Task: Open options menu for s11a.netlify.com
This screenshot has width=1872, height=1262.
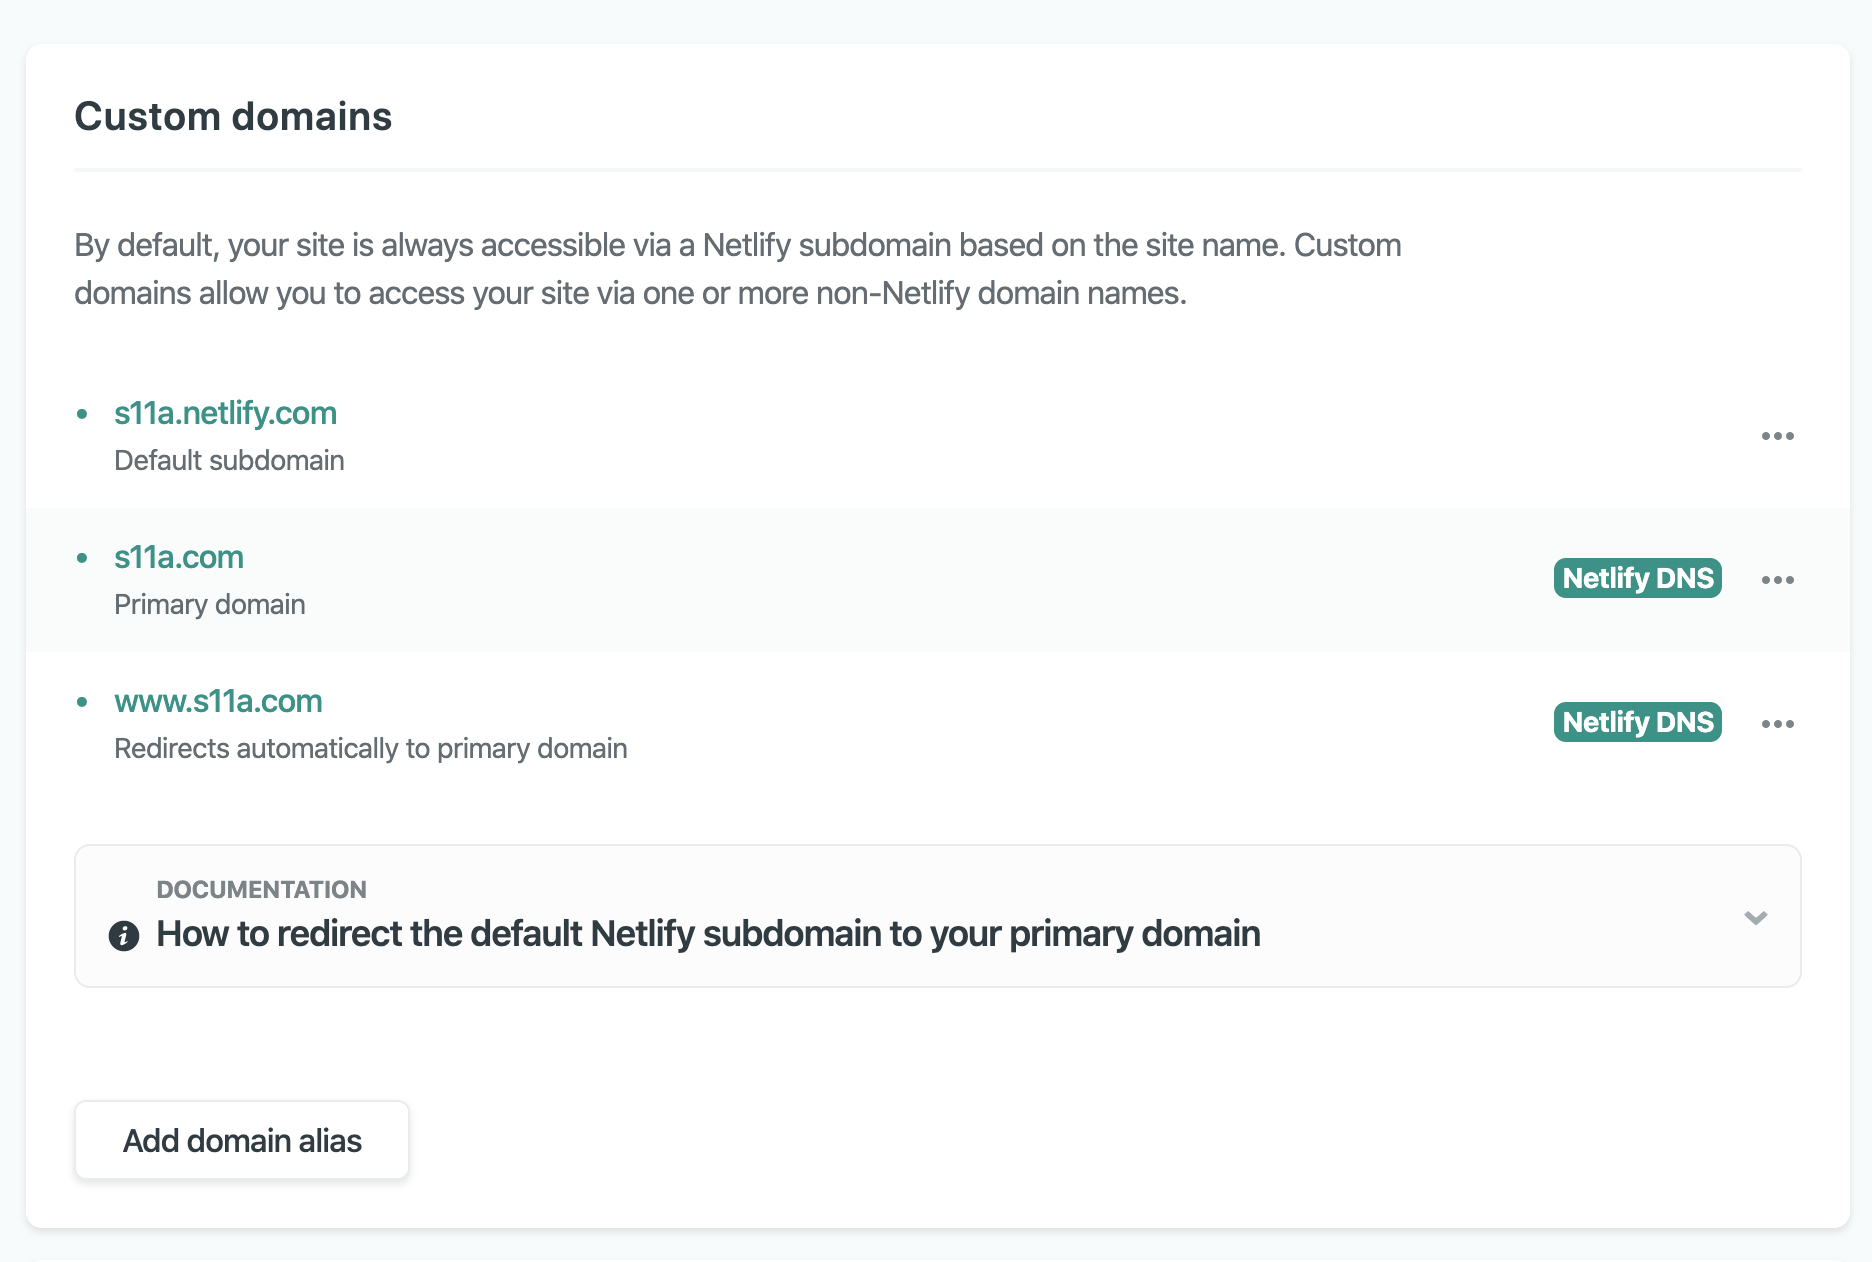Action: click(1777, 436)
